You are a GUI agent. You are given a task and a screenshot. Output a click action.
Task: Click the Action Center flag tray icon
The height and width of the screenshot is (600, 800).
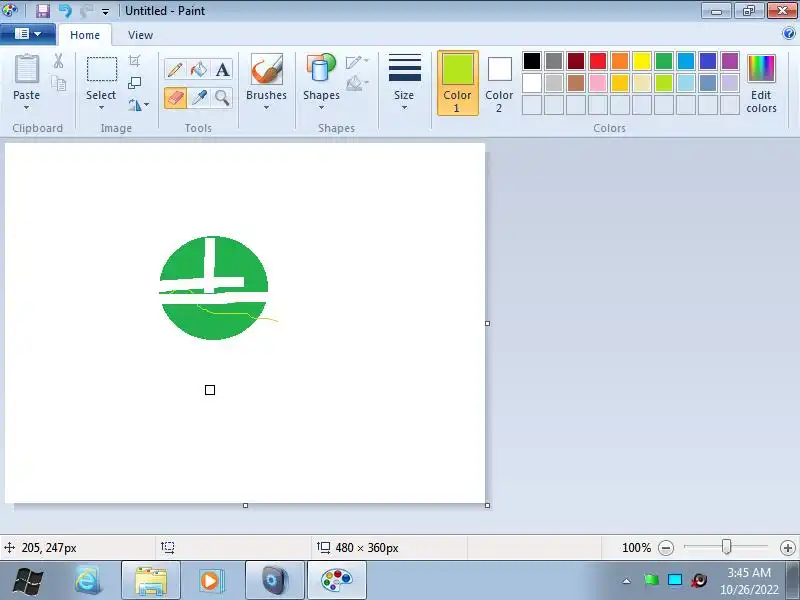(x=651, y=580)
